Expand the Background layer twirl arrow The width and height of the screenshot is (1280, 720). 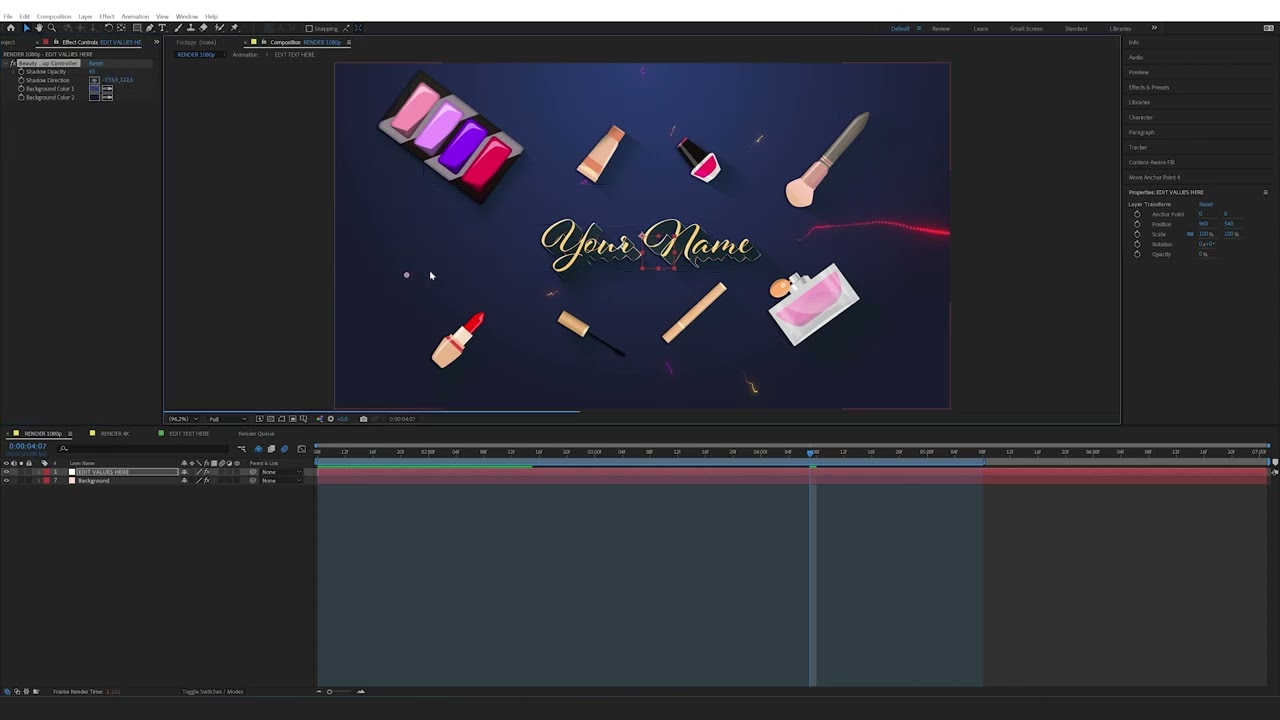click(38, 481)
